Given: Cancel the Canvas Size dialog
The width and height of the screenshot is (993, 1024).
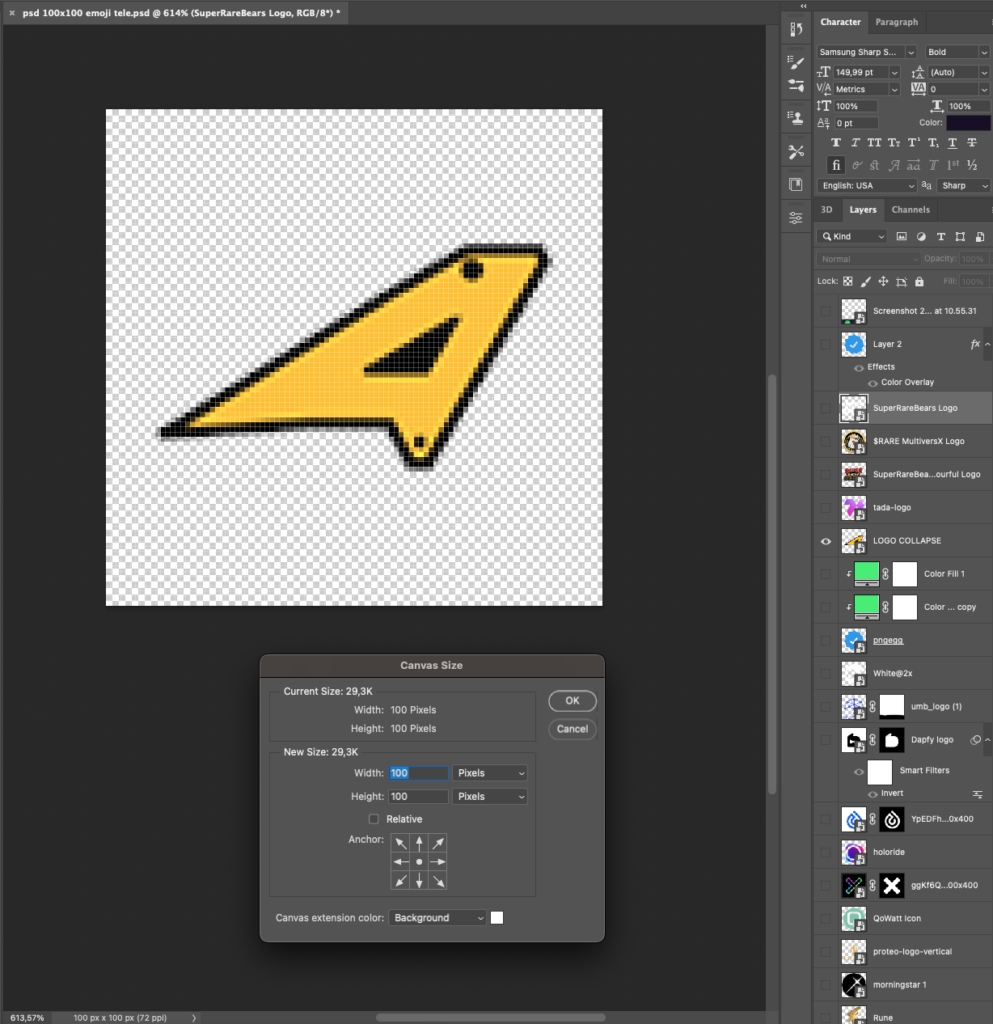Looking at the screenshot, I should coord(572,729).
